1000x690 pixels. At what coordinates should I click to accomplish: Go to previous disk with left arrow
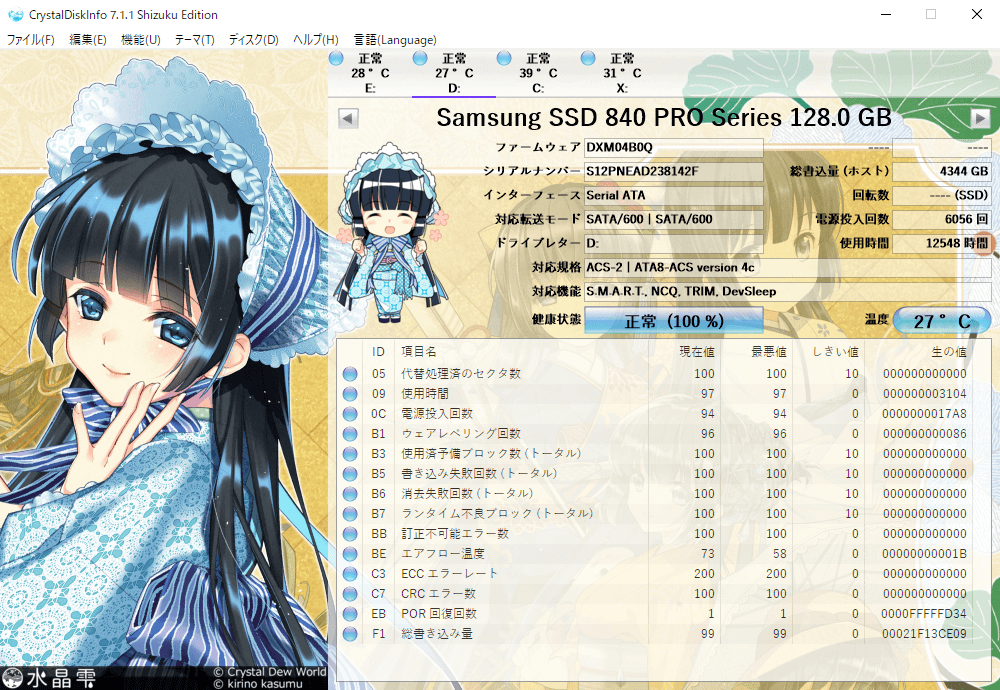point(348,118)
